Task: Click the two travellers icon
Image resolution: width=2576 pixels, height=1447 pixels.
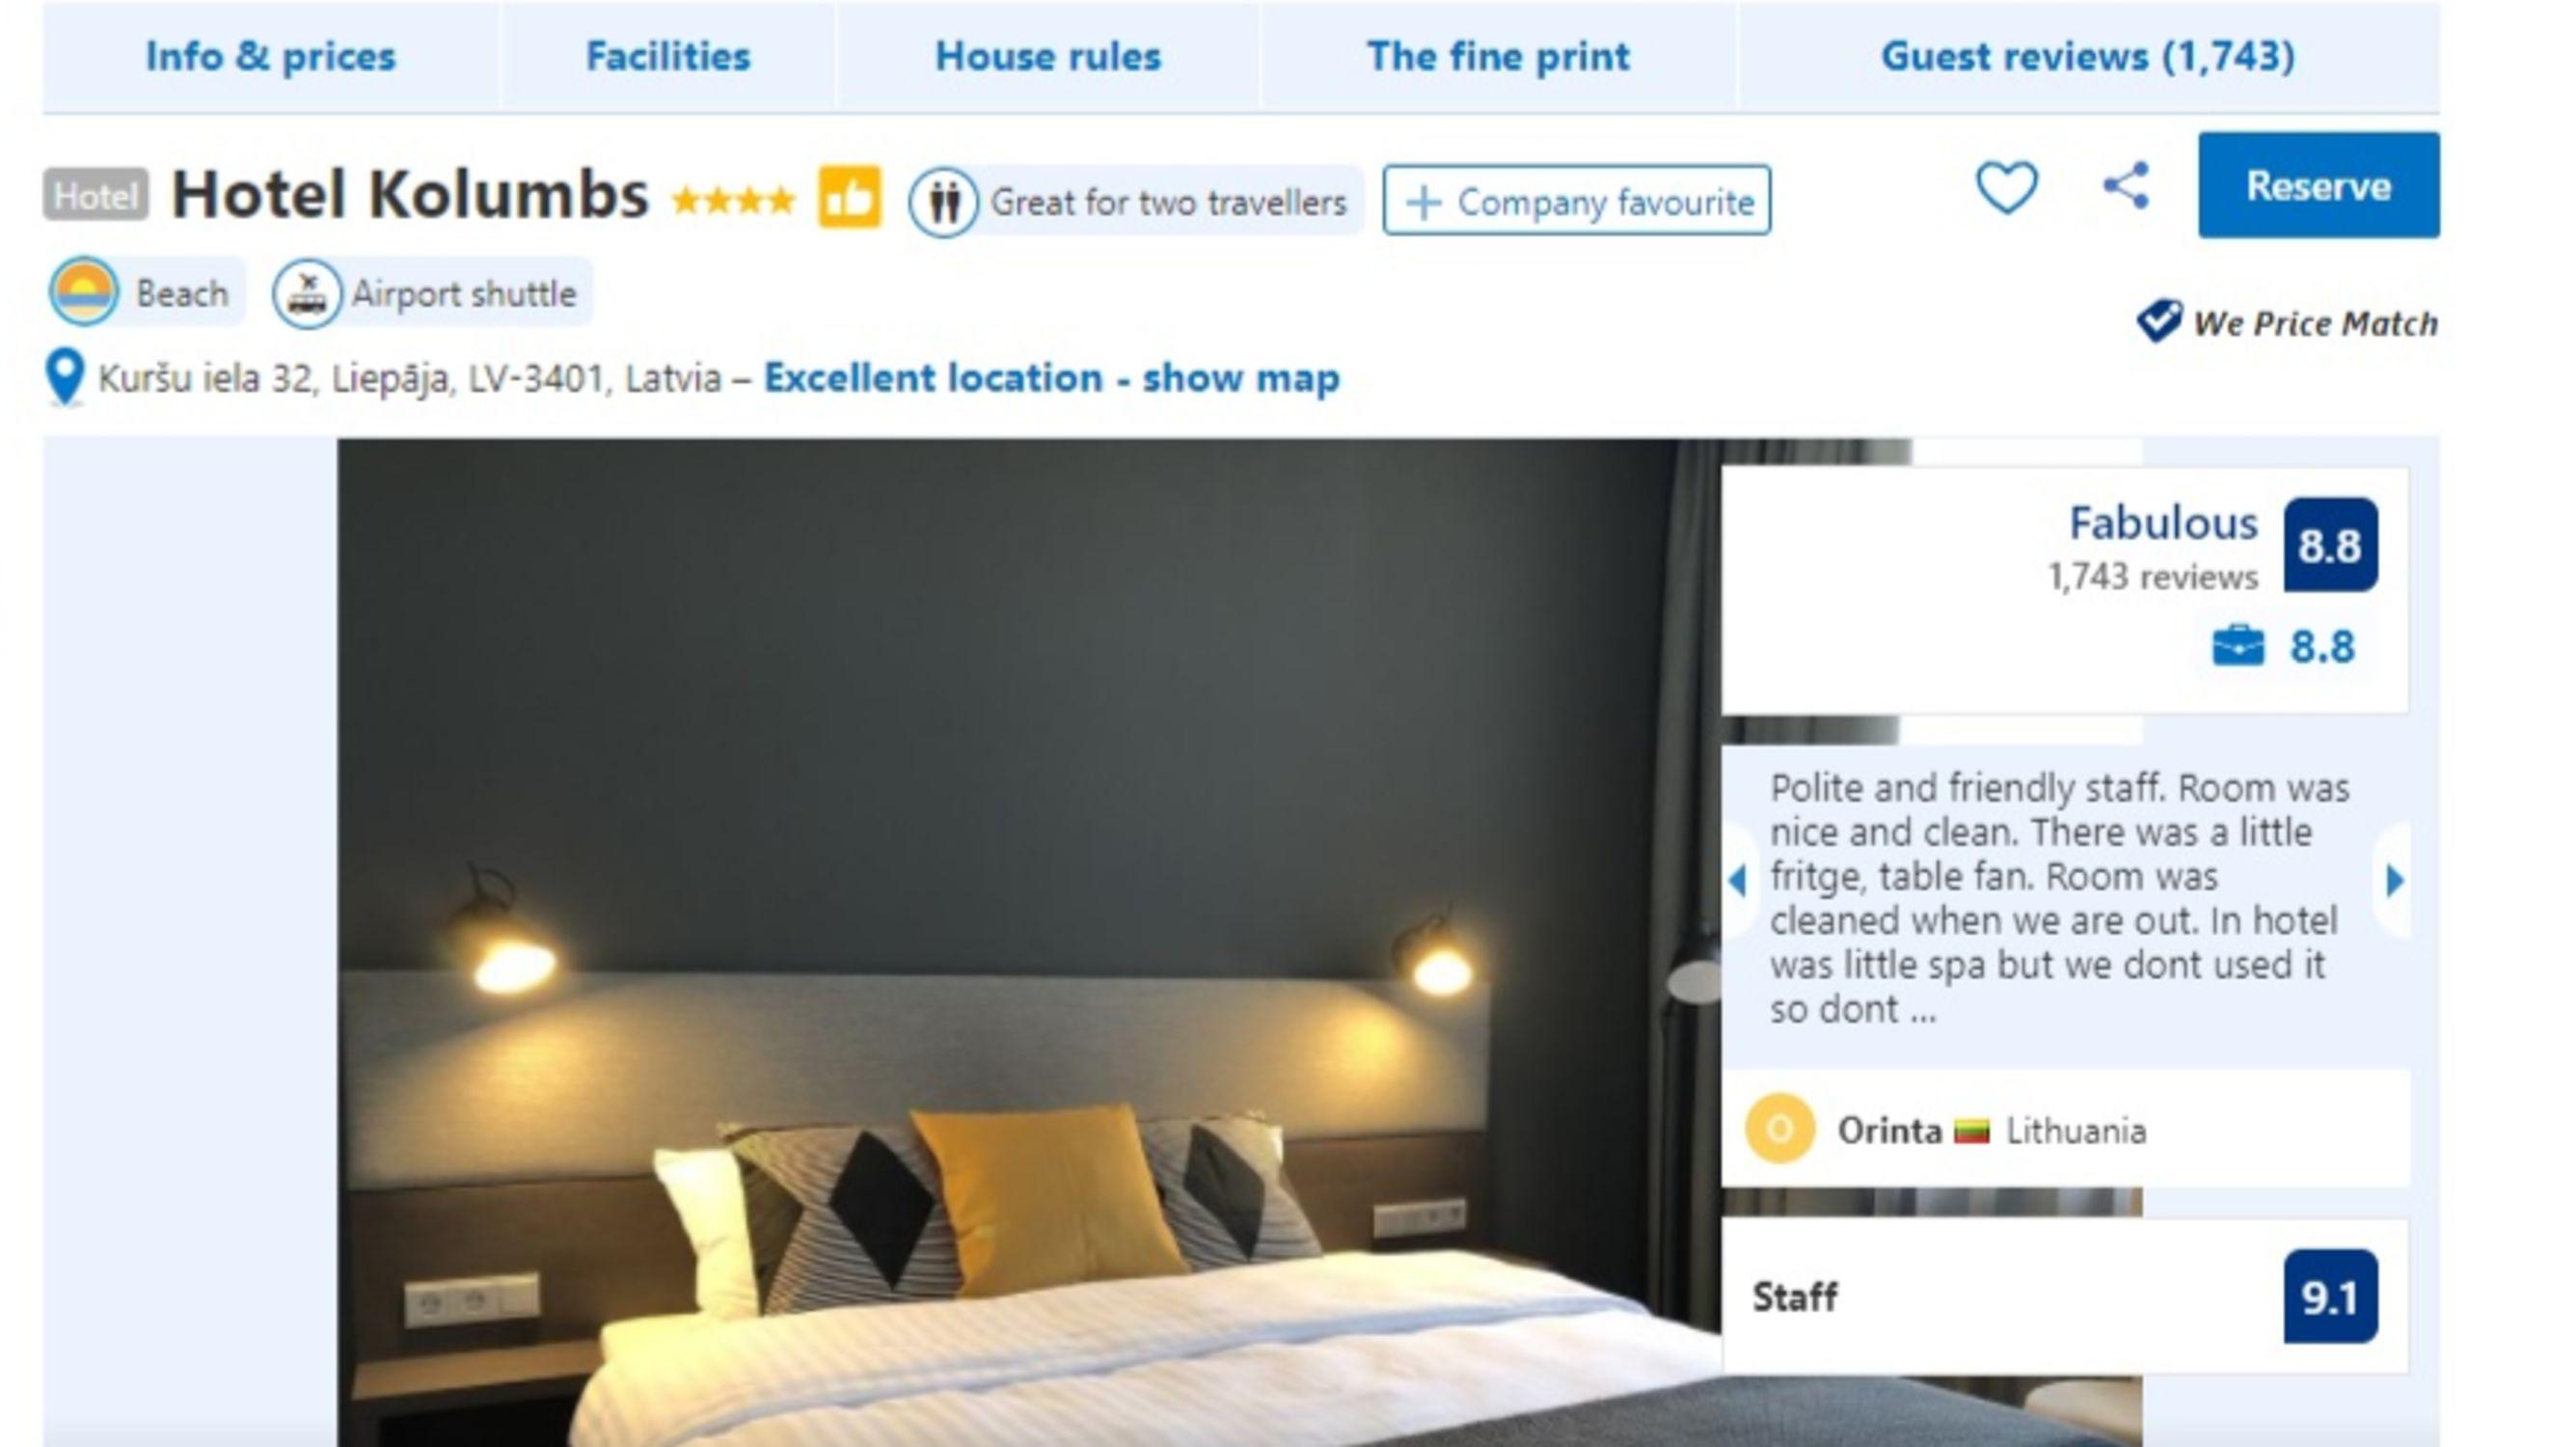Action: point(942,202)
